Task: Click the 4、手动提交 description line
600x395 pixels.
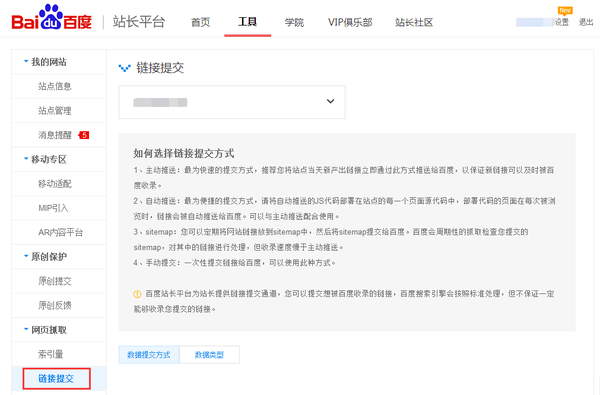Action: pos(235,263)
